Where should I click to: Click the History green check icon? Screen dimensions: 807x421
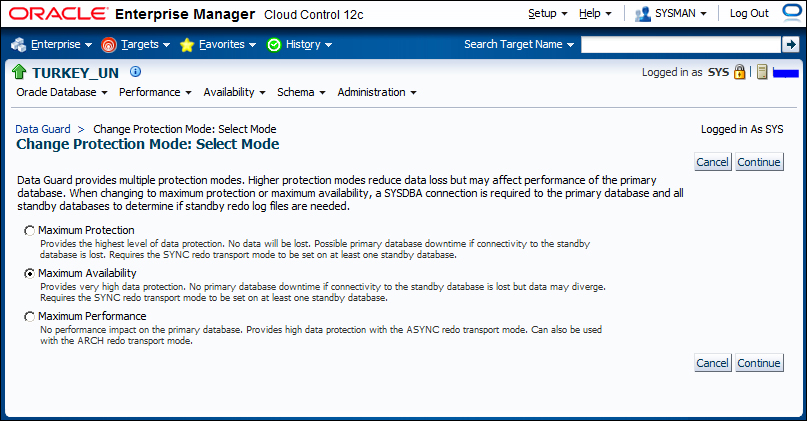pos(274,45)
